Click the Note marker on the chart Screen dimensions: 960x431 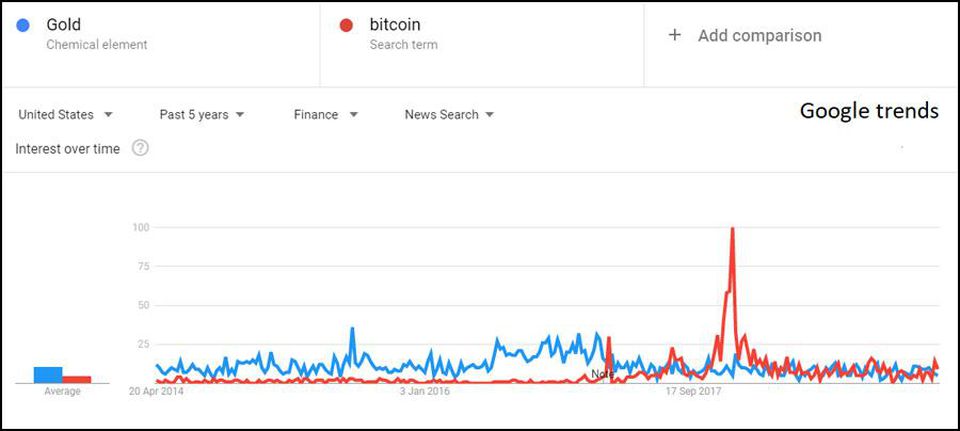click(602, 374)
